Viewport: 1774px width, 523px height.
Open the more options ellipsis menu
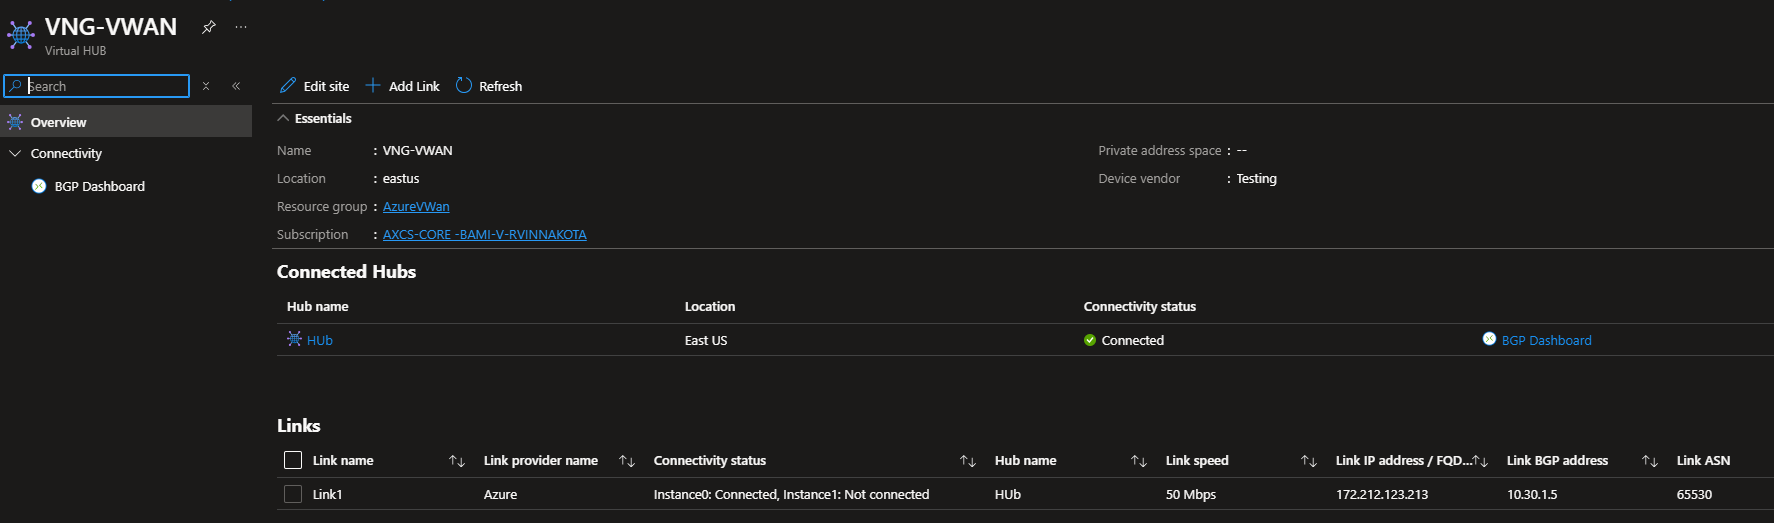[x=241, y=27]
